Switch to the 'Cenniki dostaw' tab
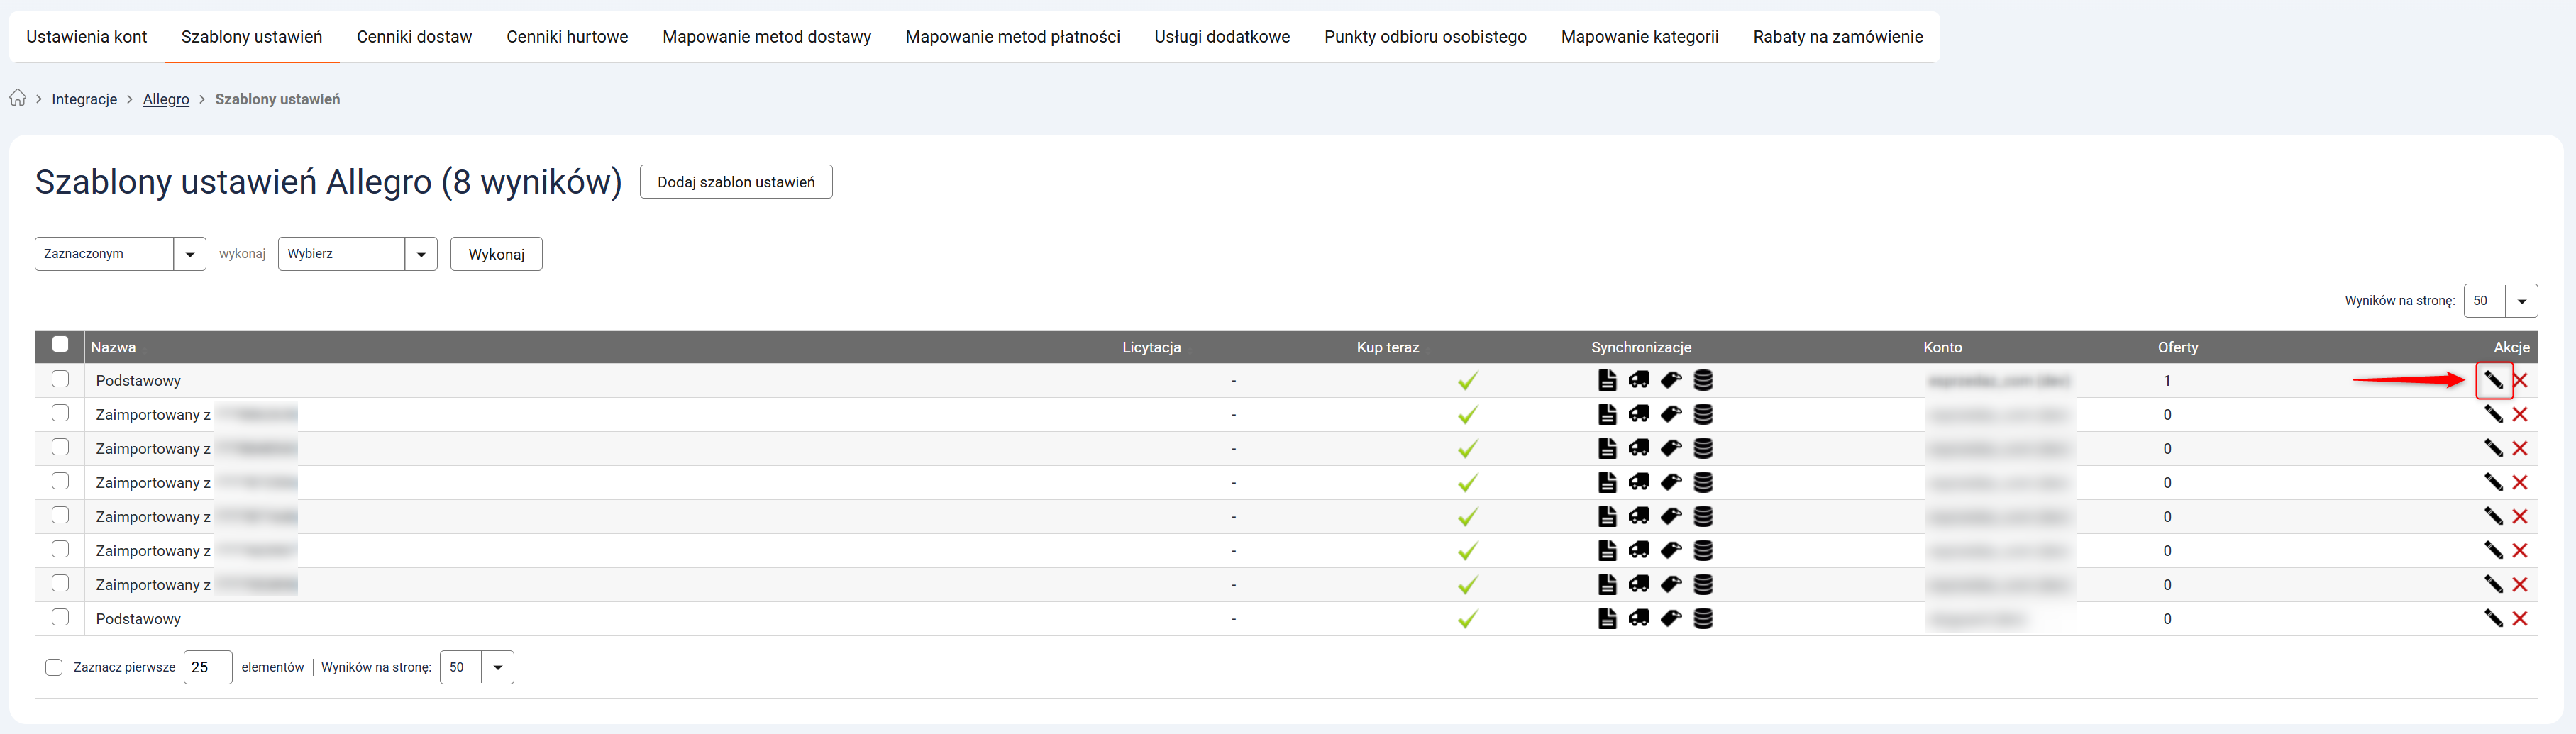Image resolution: width=2576 pixels, height=734 pixels. [414, 37]
